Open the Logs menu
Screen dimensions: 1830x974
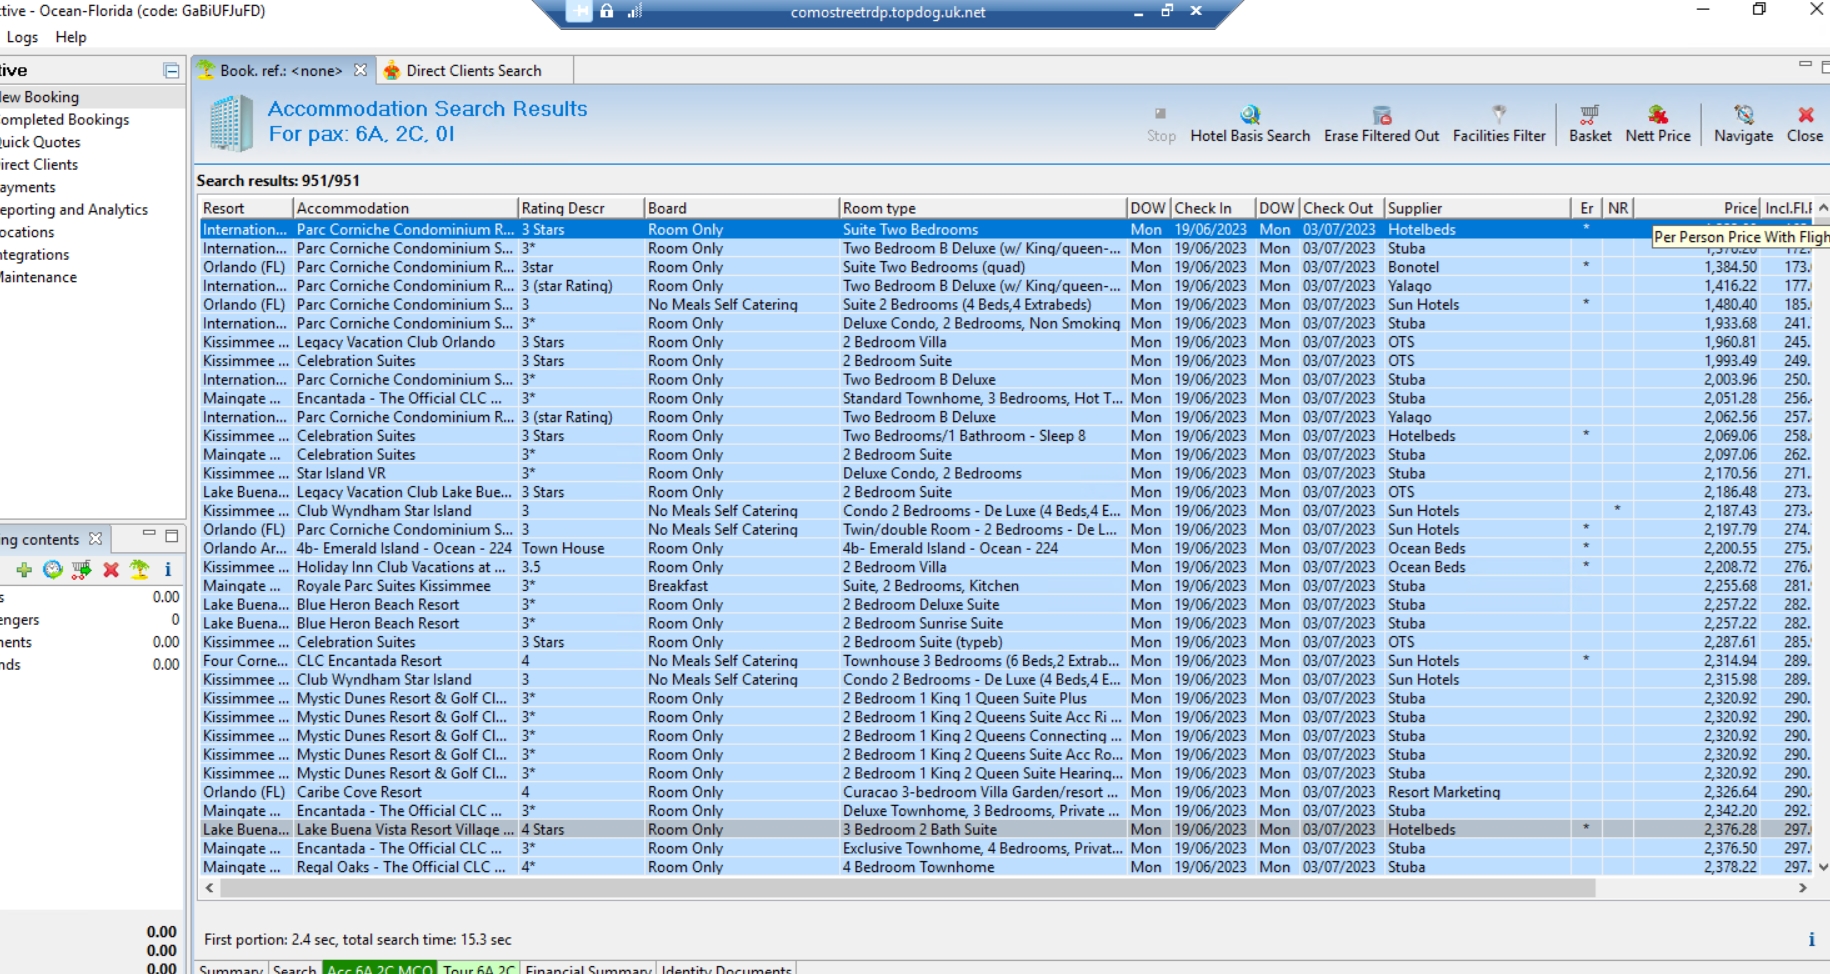22,37
